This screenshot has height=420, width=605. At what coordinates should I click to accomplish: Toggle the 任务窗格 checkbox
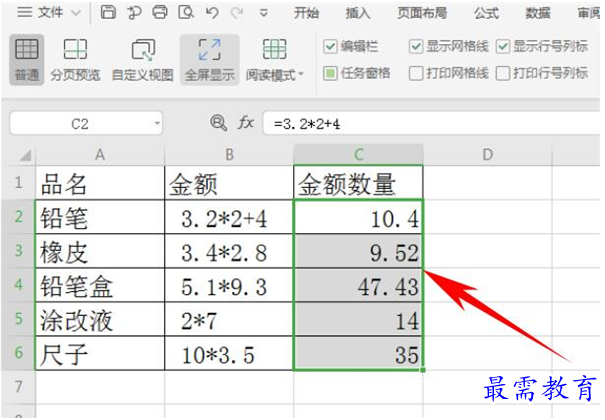pos(330,73)
